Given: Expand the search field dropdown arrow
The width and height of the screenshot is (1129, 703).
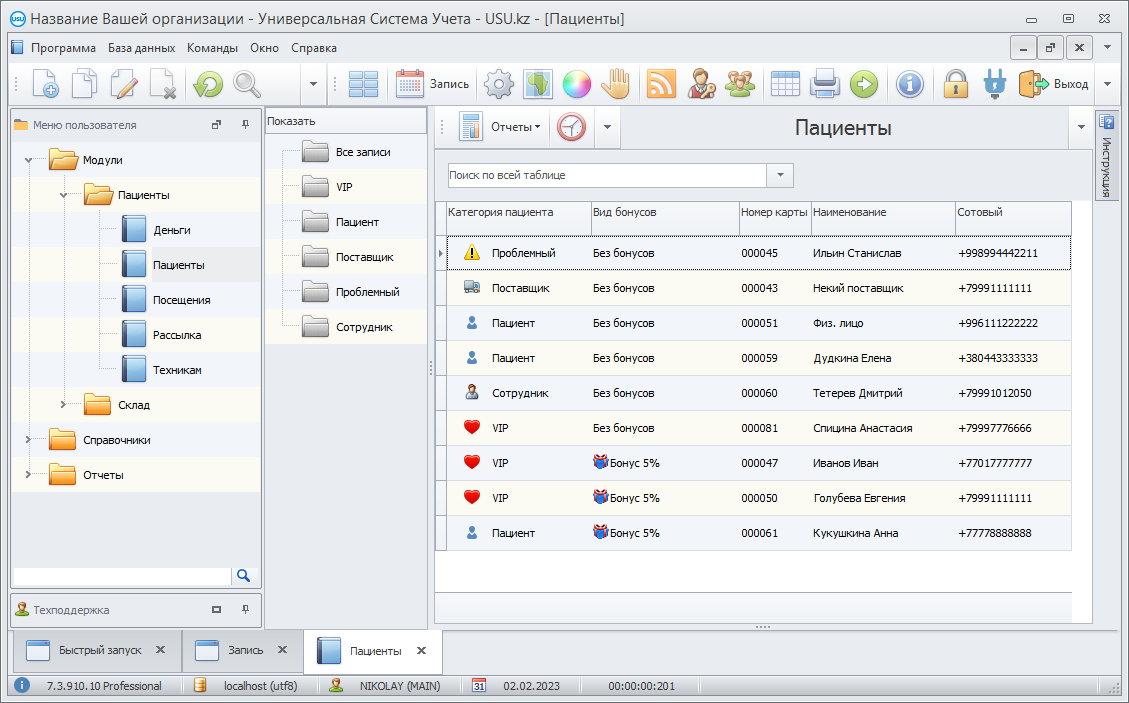Looking at the screenshot, I should (x=780, y=175).
